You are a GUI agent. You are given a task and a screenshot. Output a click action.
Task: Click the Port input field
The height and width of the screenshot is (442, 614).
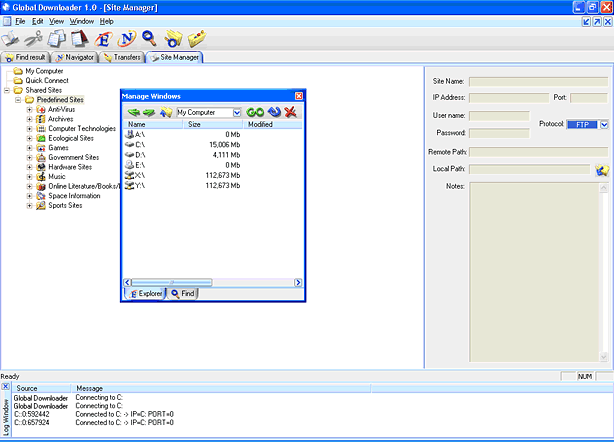pos(589,97)
